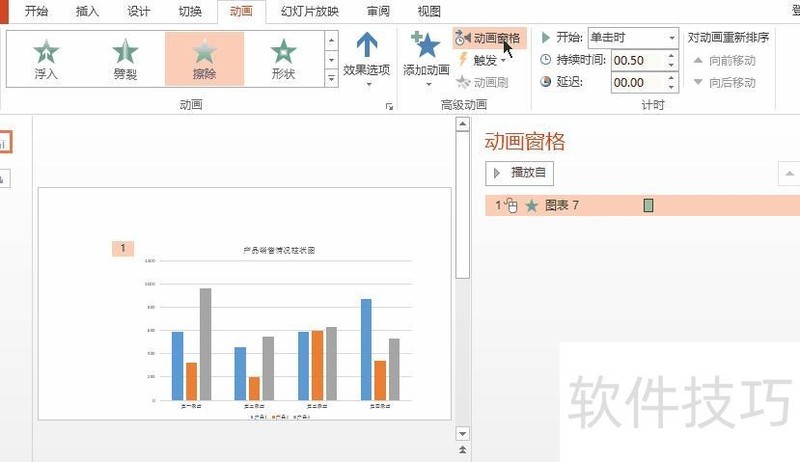Select the bar chart on the slide
Viewport: 800px width, 462px height.
(x=278, y=331)
